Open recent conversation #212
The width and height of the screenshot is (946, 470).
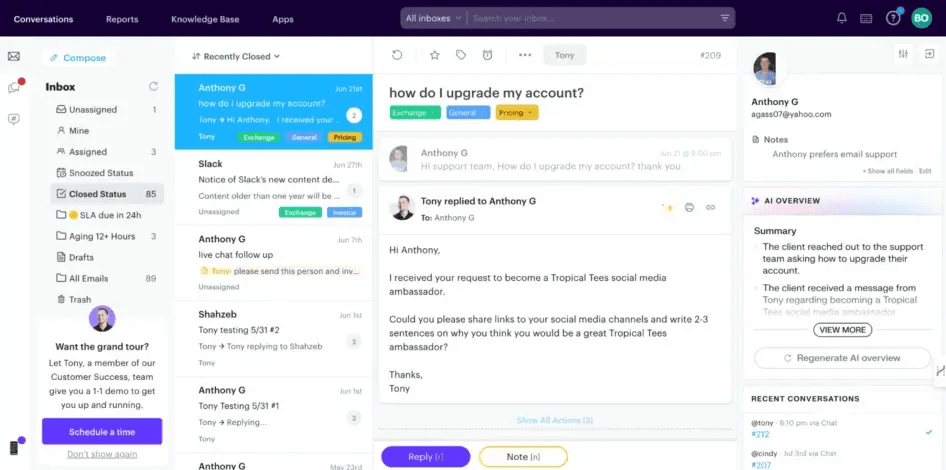coord(761,434)
